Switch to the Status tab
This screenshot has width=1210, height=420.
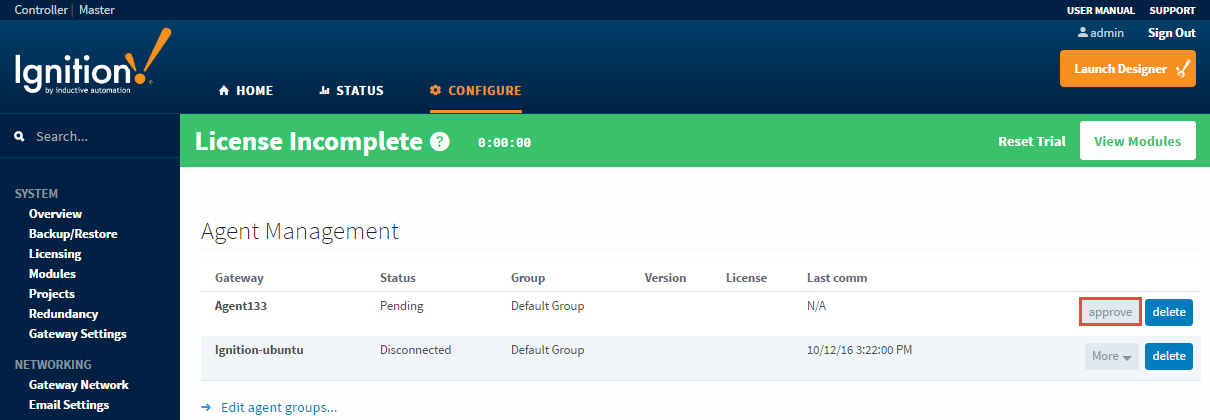[x=351, y=90]
